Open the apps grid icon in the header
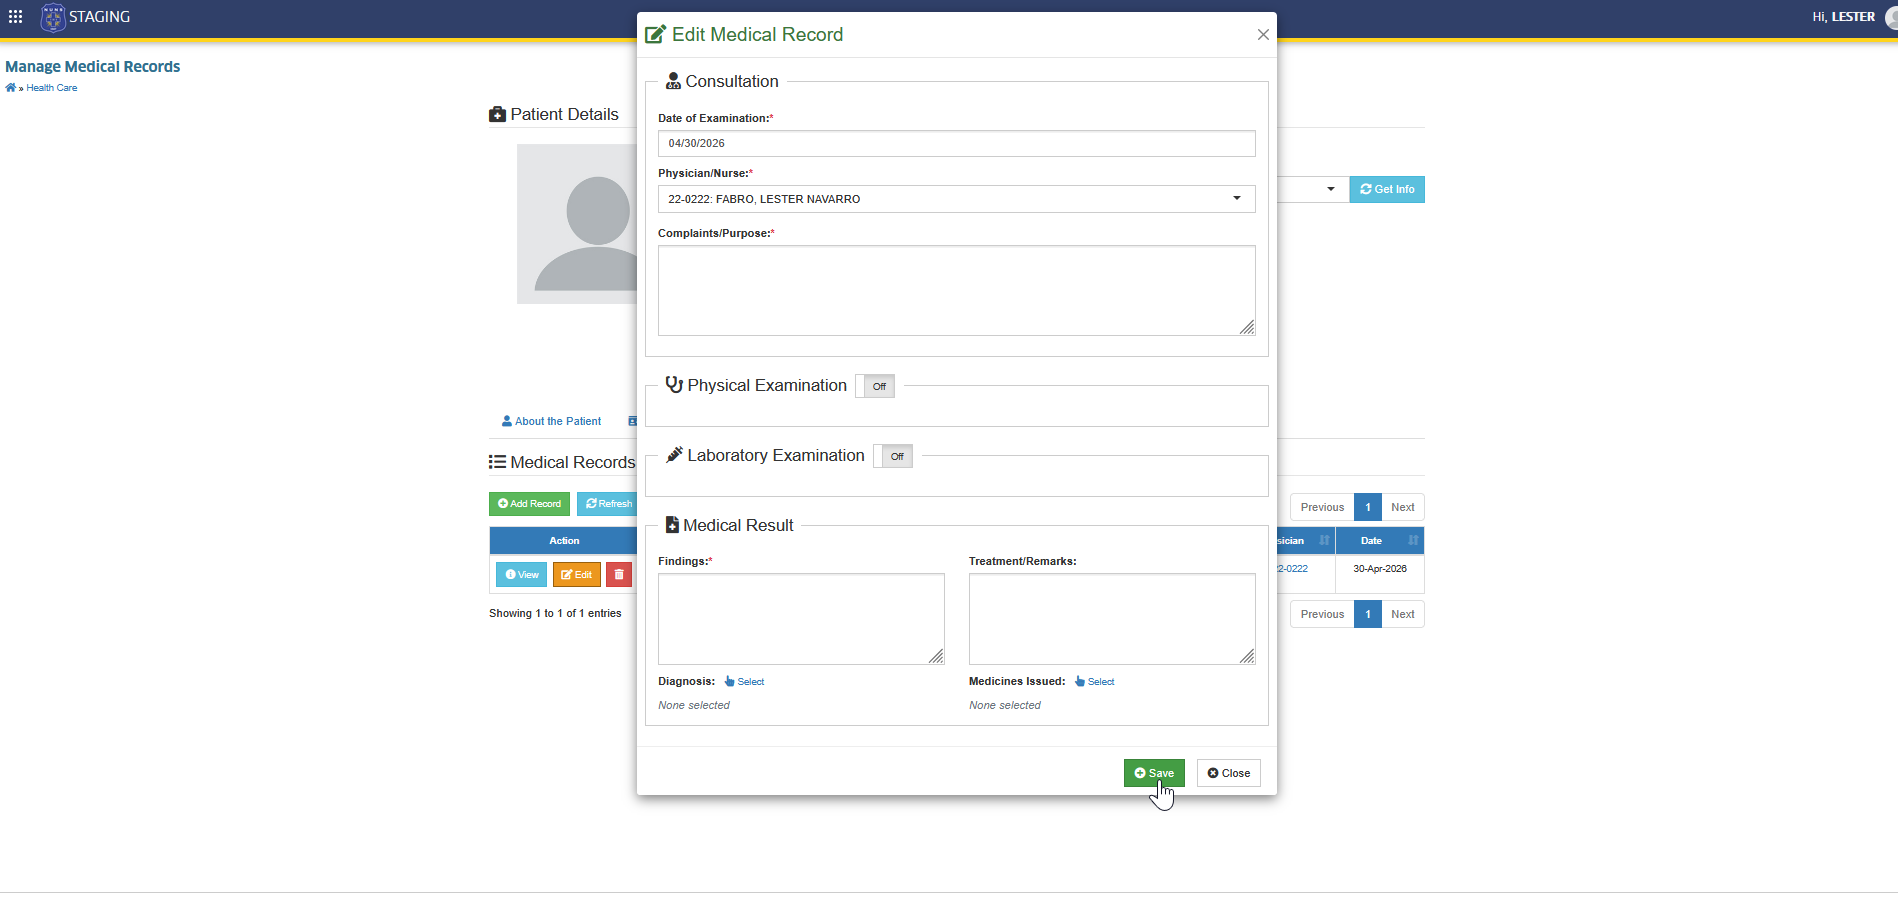The height and width of the screenshot is (898, 1898). tap(15, 17)
